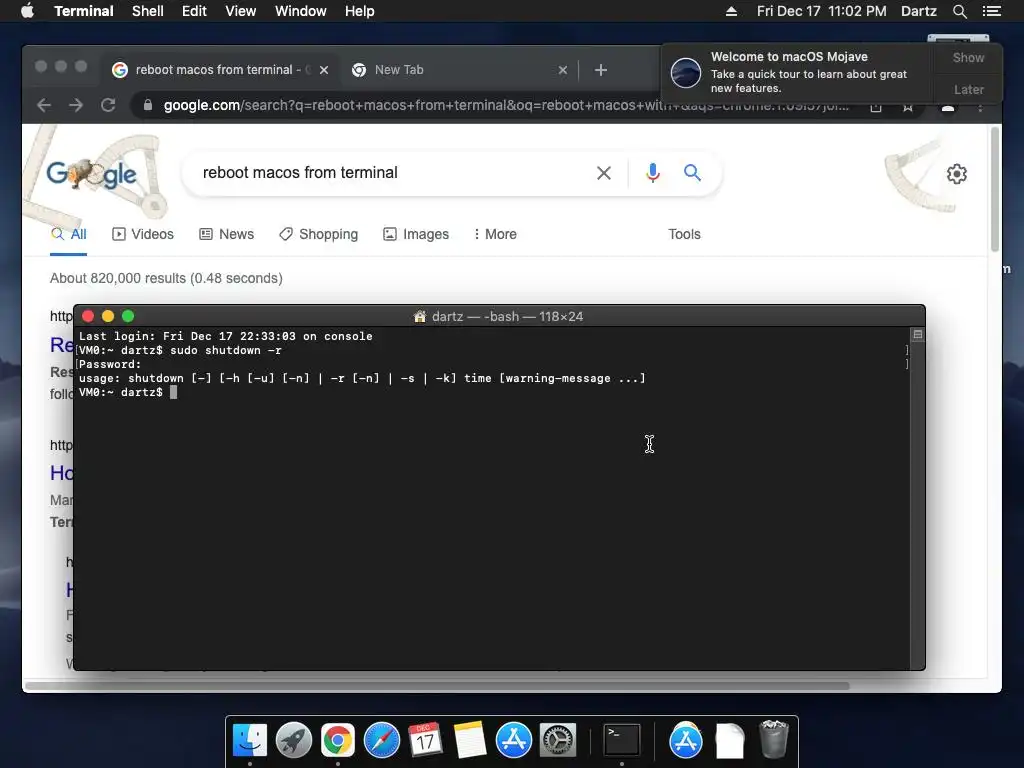This screenshot has height=768, width=1024.
Task: Select the Images results tab
Action: point(416,234)
